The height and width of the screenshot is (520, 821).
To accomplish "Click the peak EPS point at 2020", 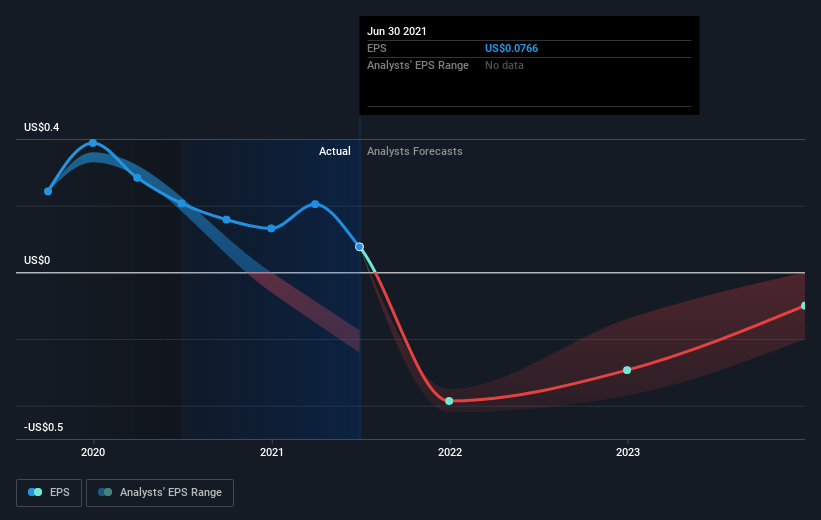I will click(x=93, y=143).
